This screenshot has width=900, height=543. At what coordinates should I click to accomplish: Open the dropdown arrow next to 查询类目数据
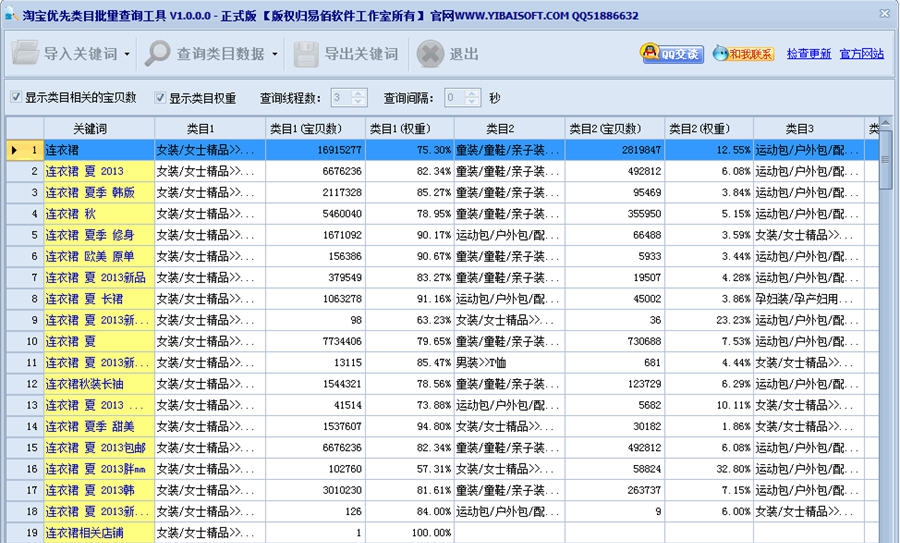[274, 55]
